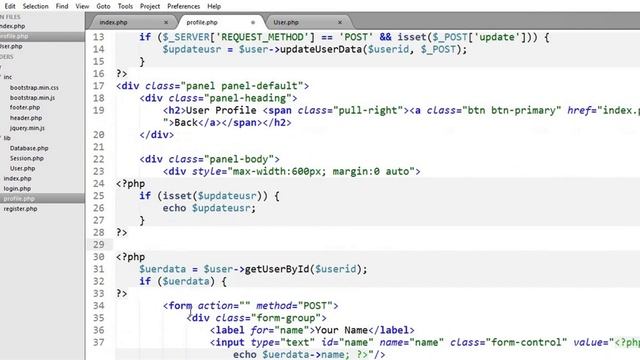Click 'echo' keyword on line 26
Viewport: 640px width, 360px height.
coord(174,208)
